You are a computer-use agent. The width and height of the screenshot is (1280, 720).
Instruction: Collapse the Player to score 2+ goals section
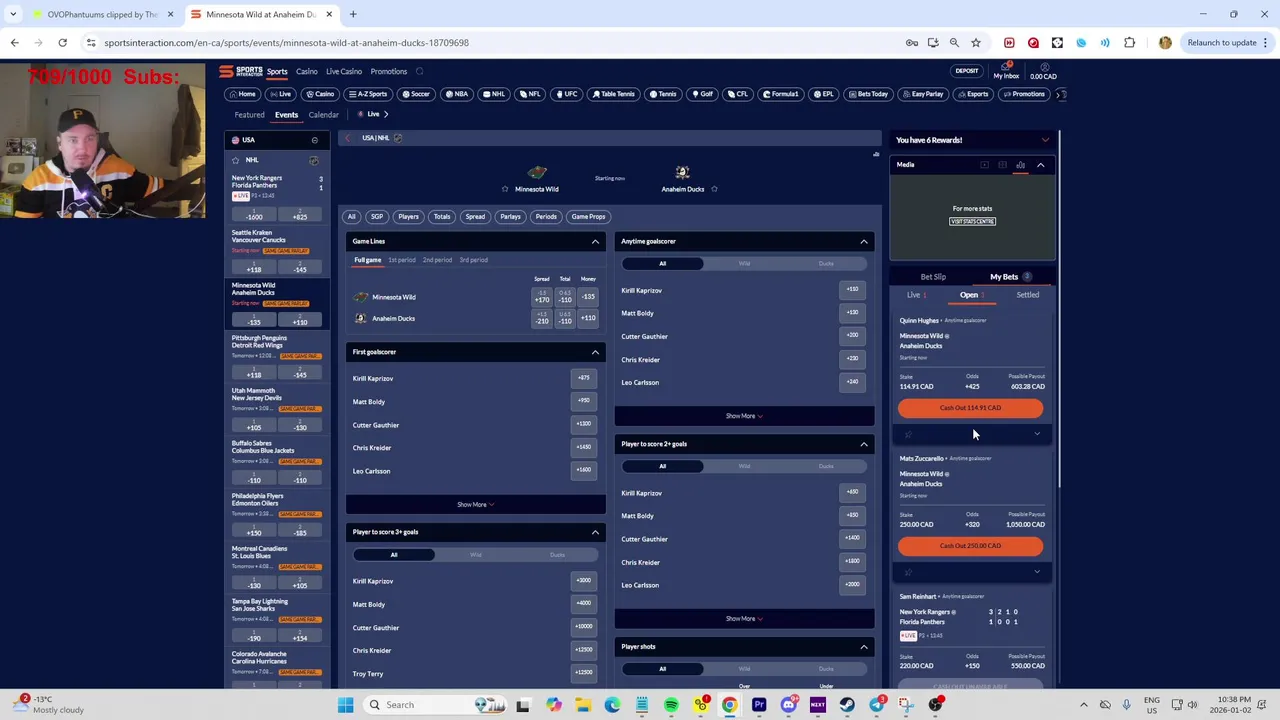pyautogui.click(x=864, y=444)
